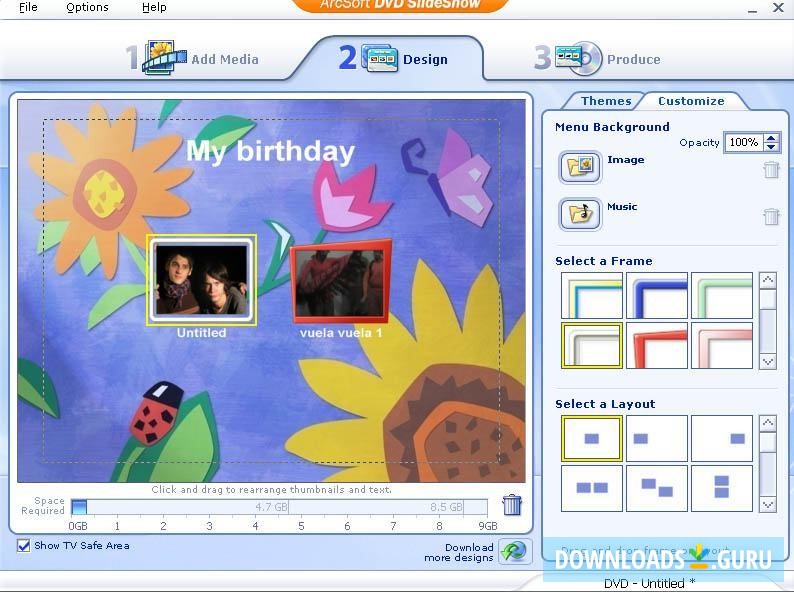Open the Options menu

coord(87,7)
